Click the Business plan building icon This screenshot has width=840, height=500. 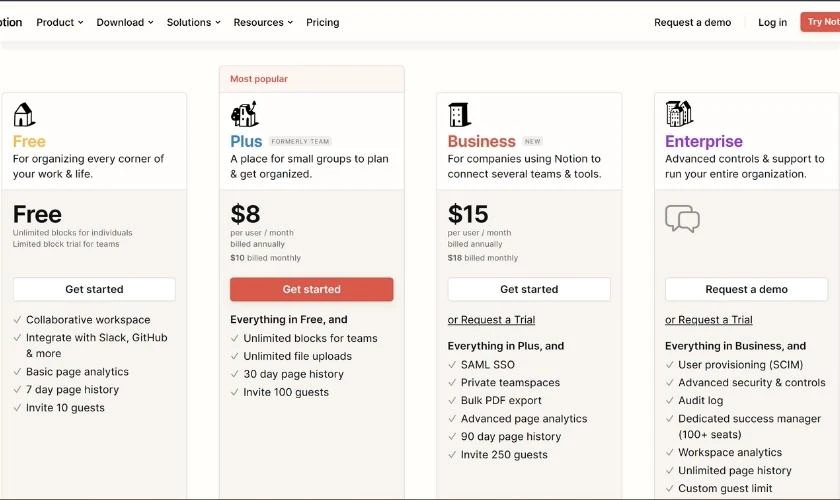click(459, 114)
